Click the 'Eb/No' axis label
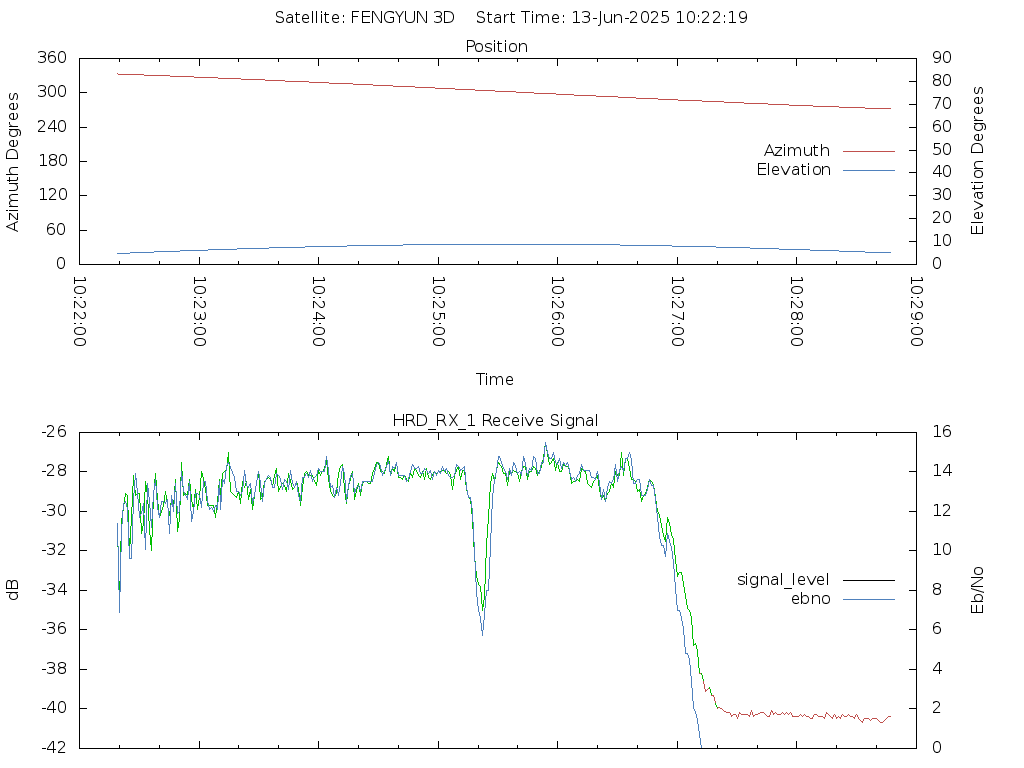Viewport: 1024px width, 768px height. tap(977, 590)
